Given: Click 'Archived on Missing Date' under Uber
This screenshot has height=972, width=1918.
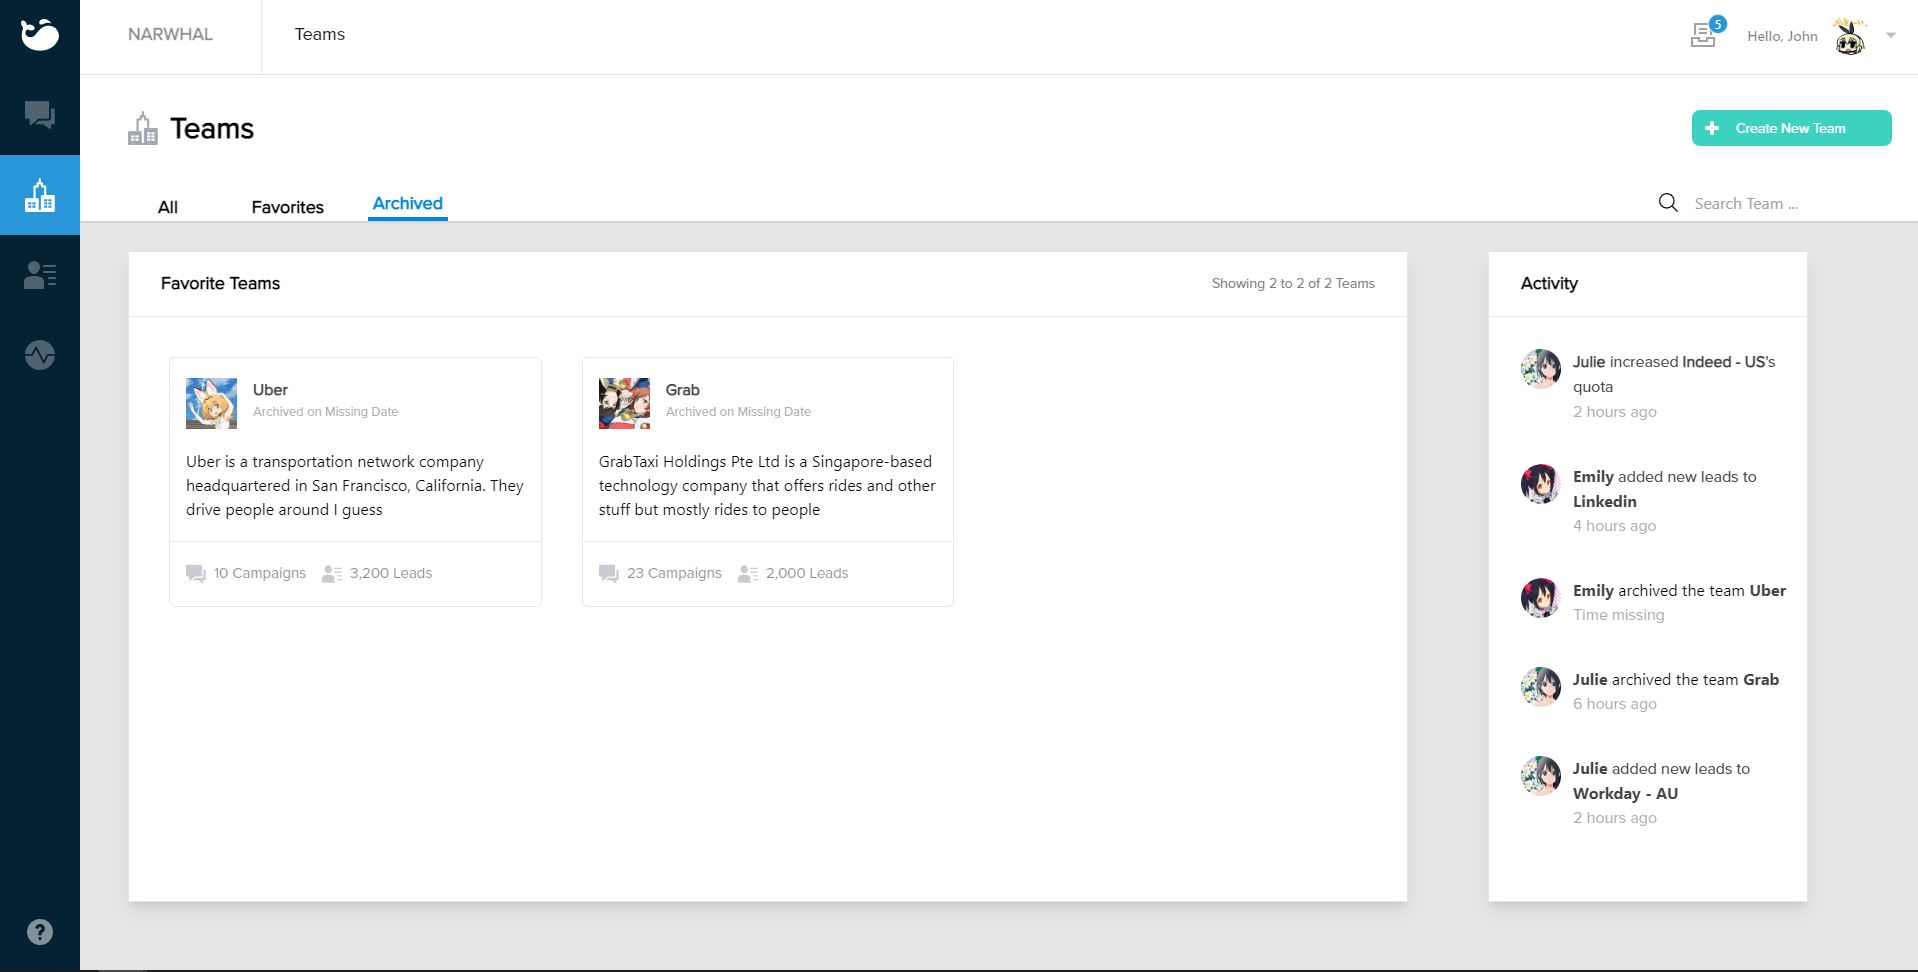Looking at the screenshot, I should click(325, 411).
